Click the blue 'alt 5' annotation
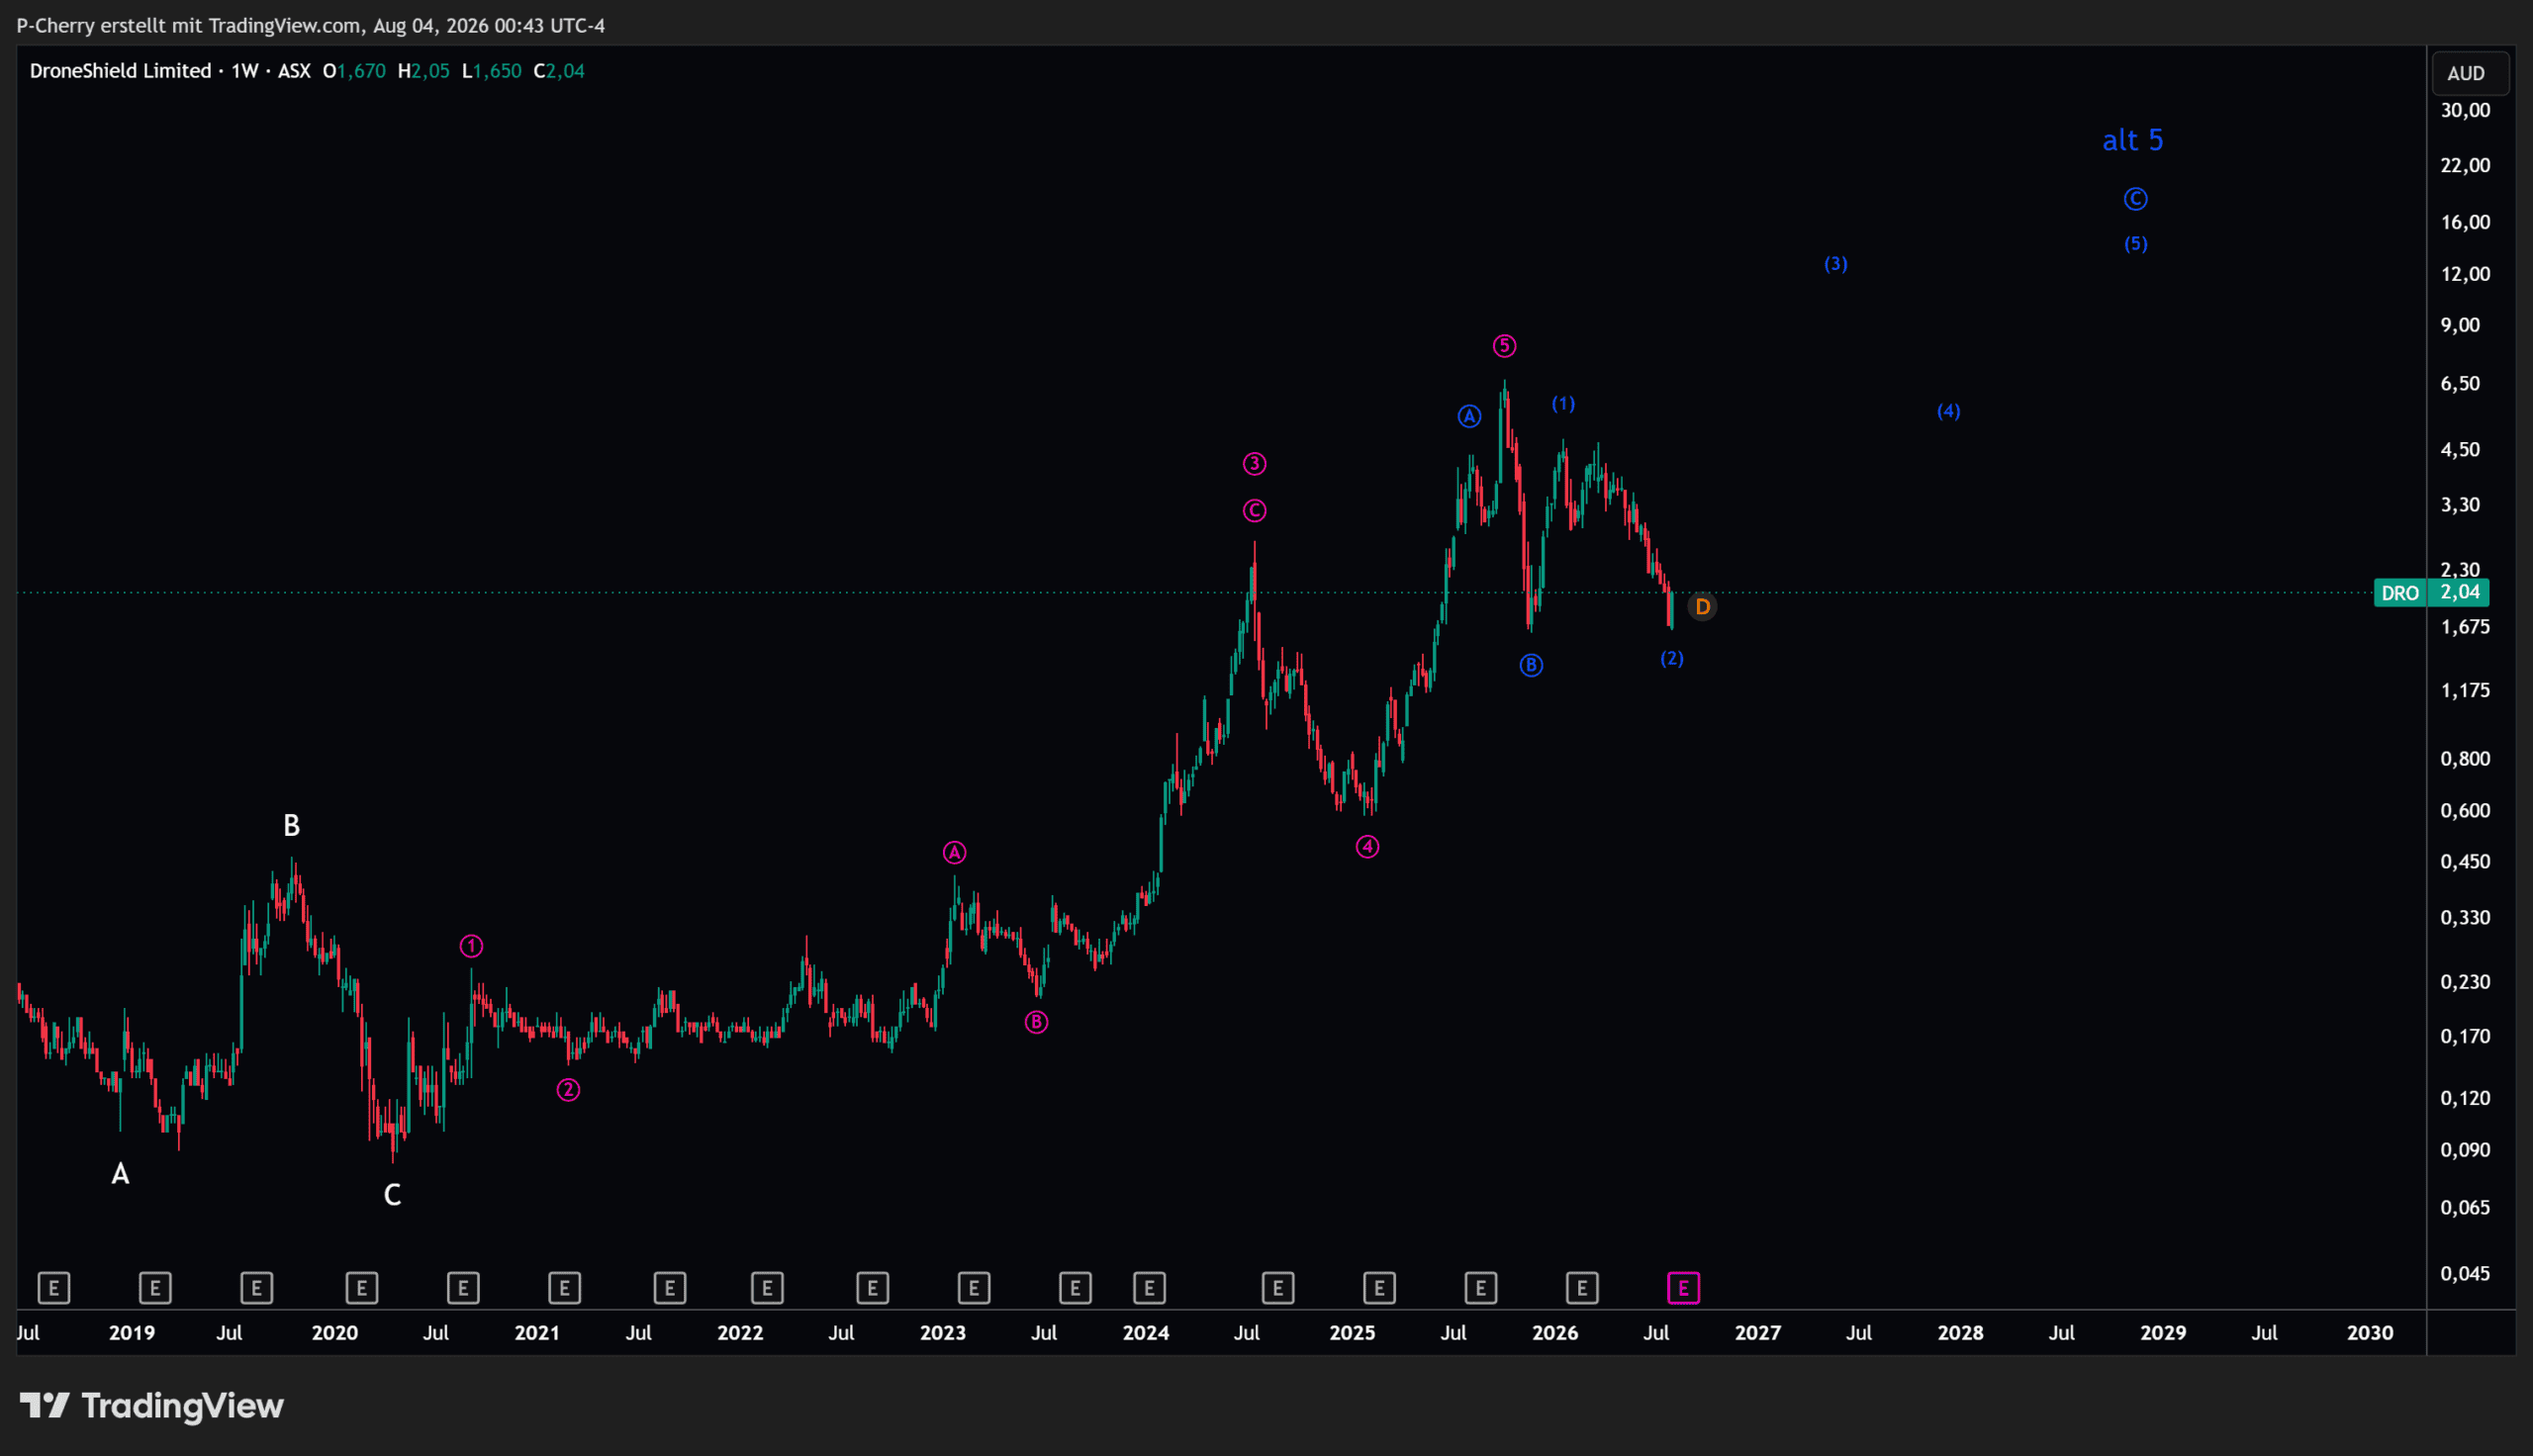 coord(2132,140)
